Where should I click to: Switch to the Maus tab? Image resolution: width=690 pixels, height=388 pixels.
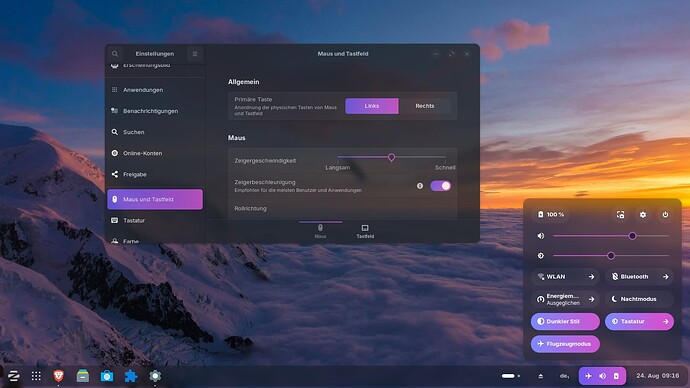coord(320,231)
